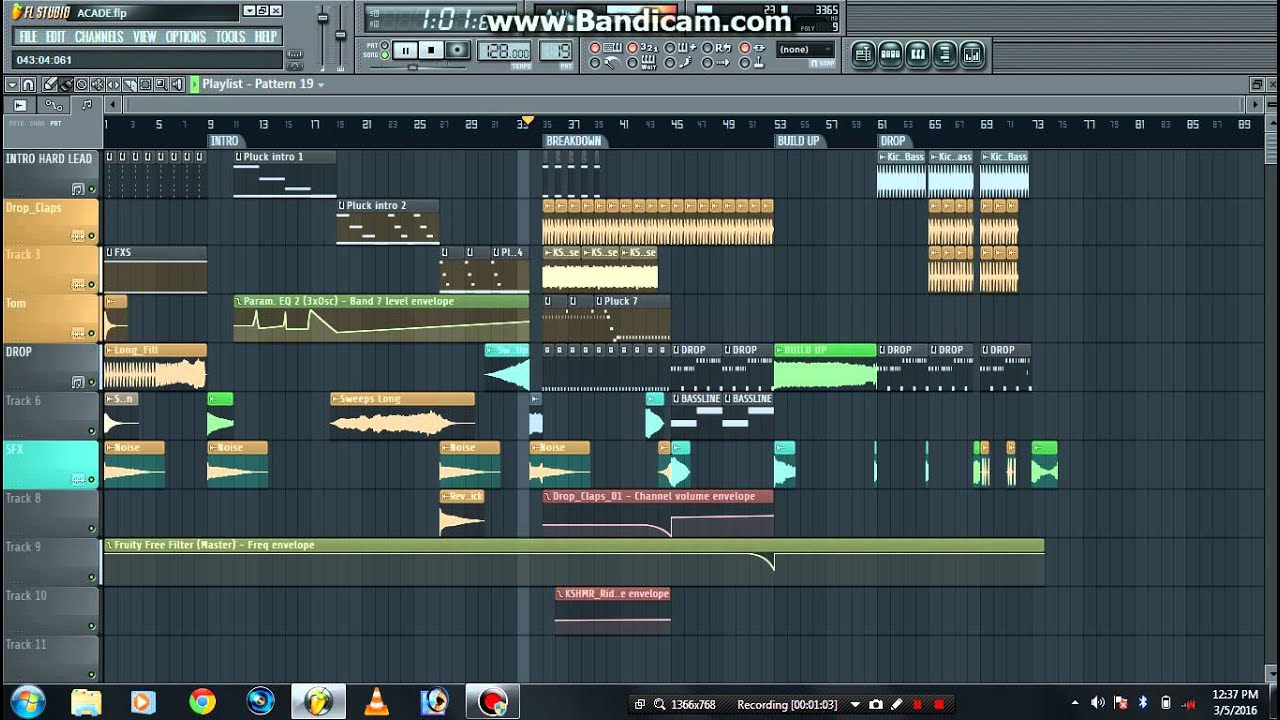This screenshot has width=1280, height=720.
Task: Select the paint brush tool in playlist
Action: 66,84
